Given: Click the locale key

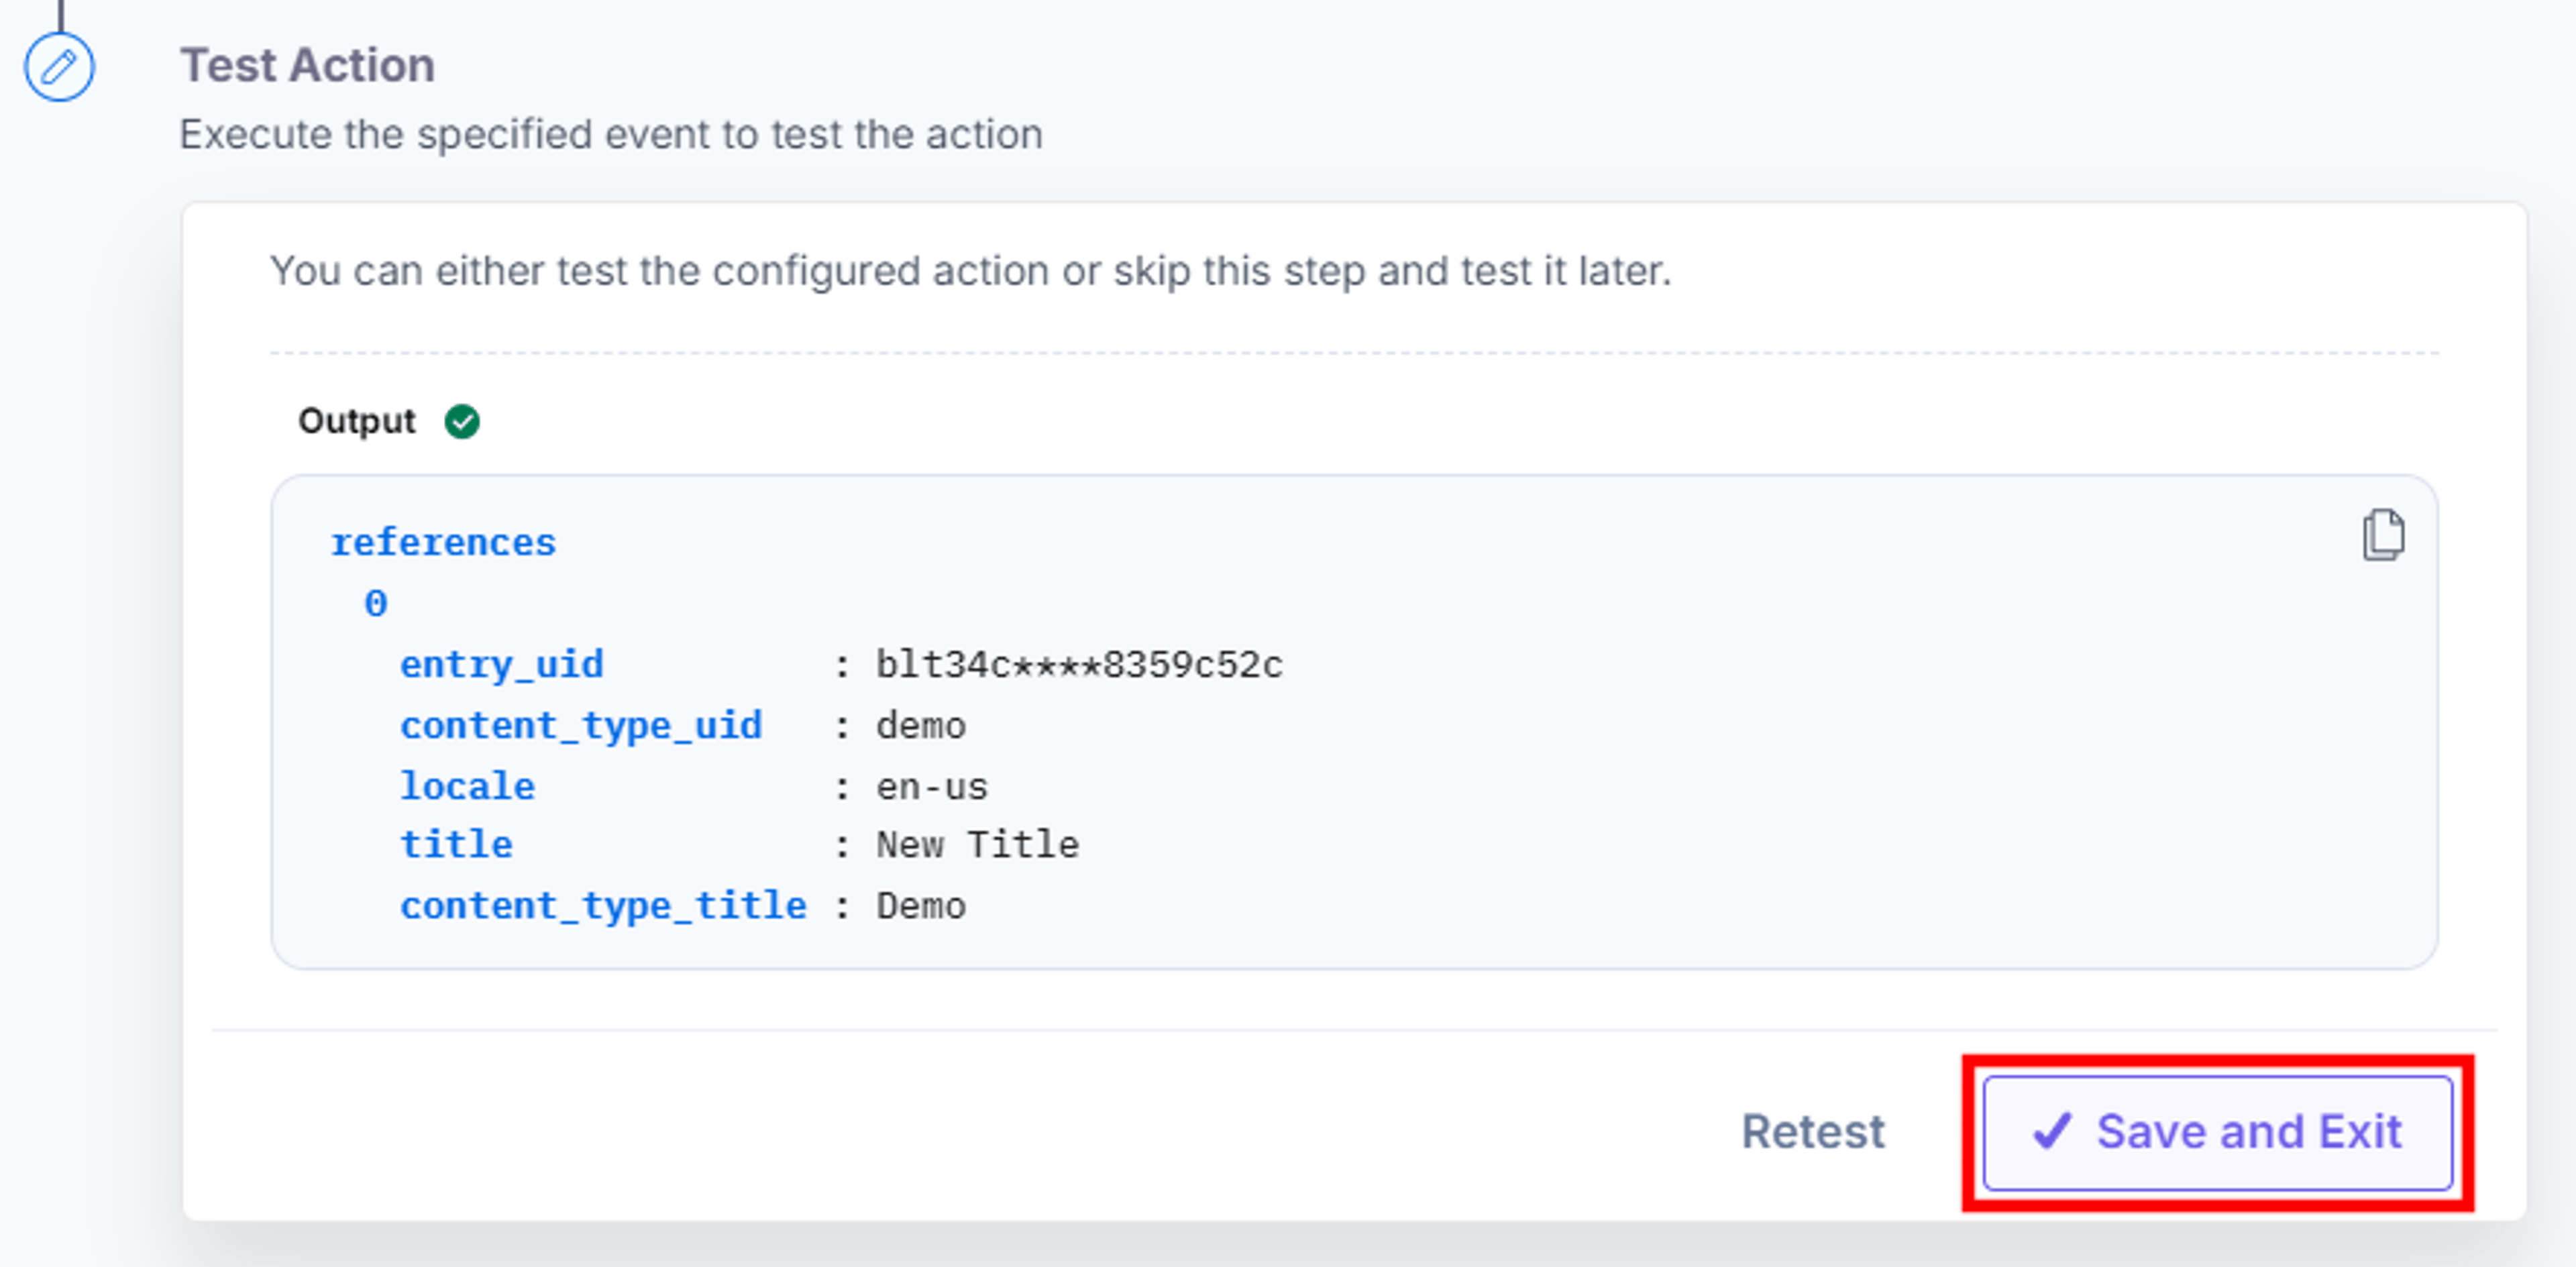Looking at the screenshot, I should tap(467, 787).
